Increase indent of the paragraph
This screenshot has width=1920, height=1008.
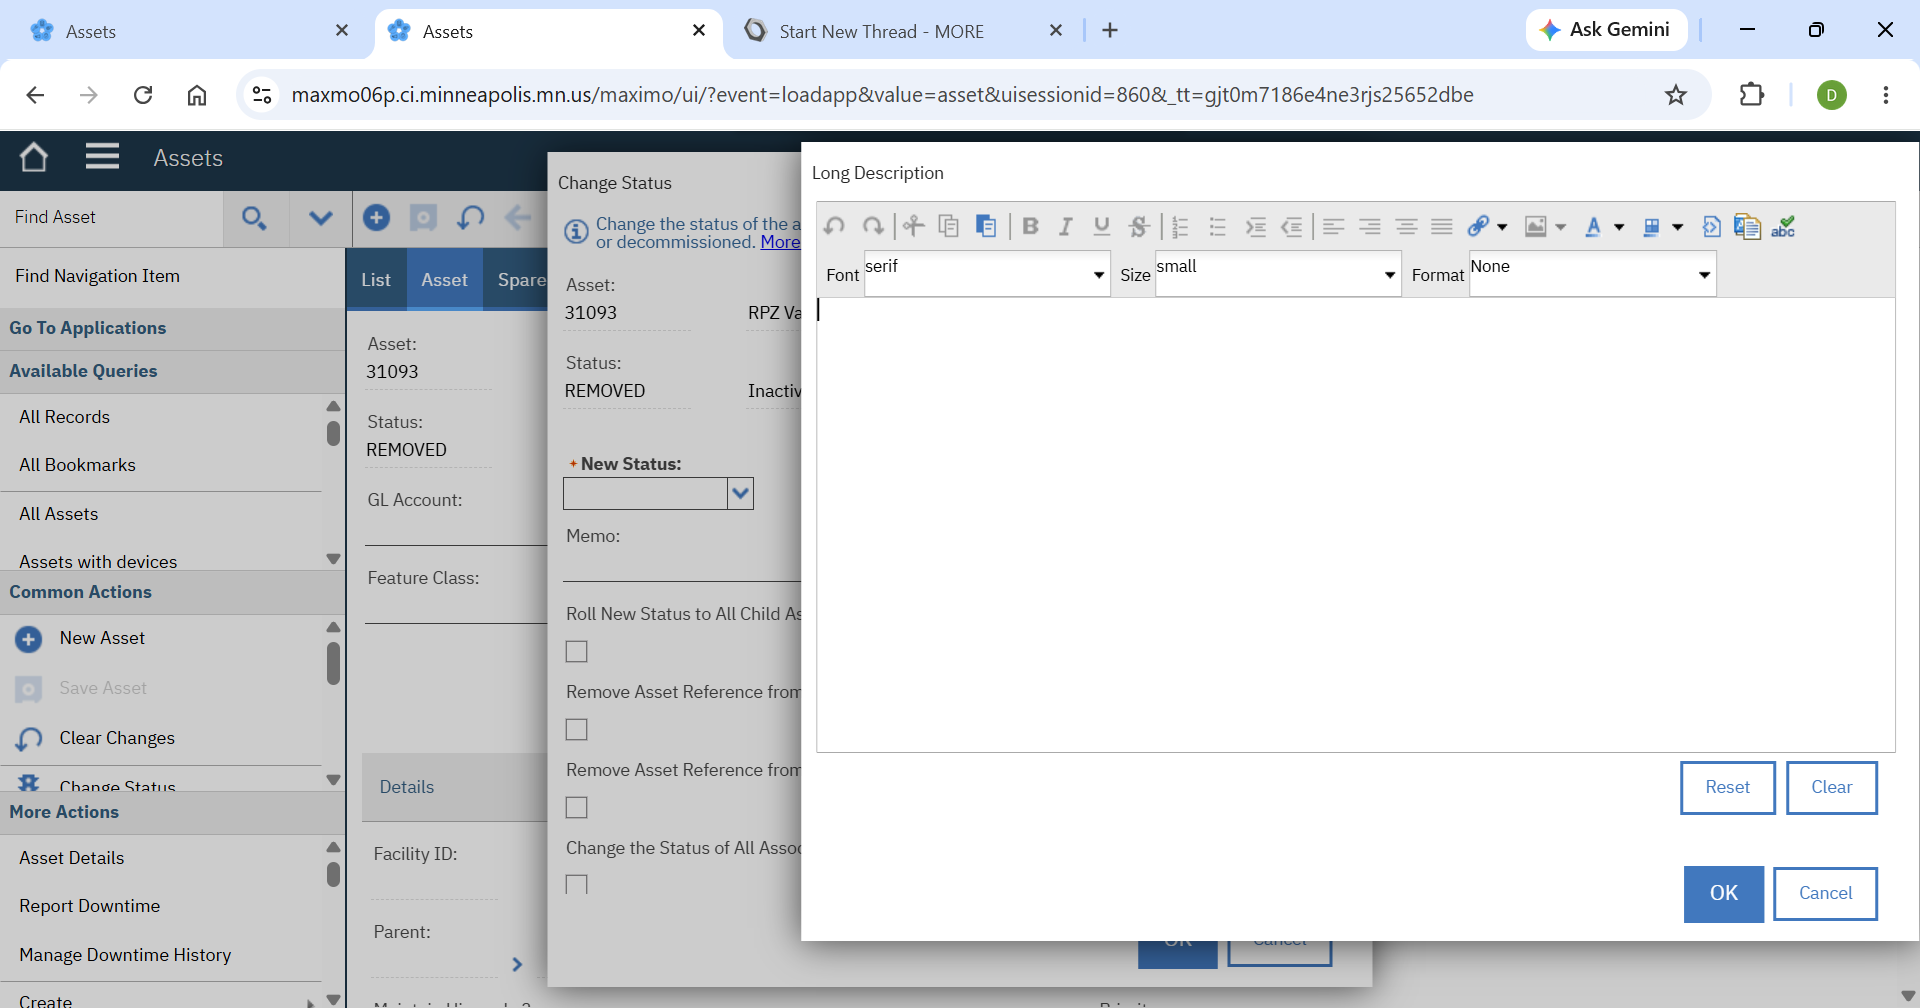pyautogui.click(x=1256, y=227)
